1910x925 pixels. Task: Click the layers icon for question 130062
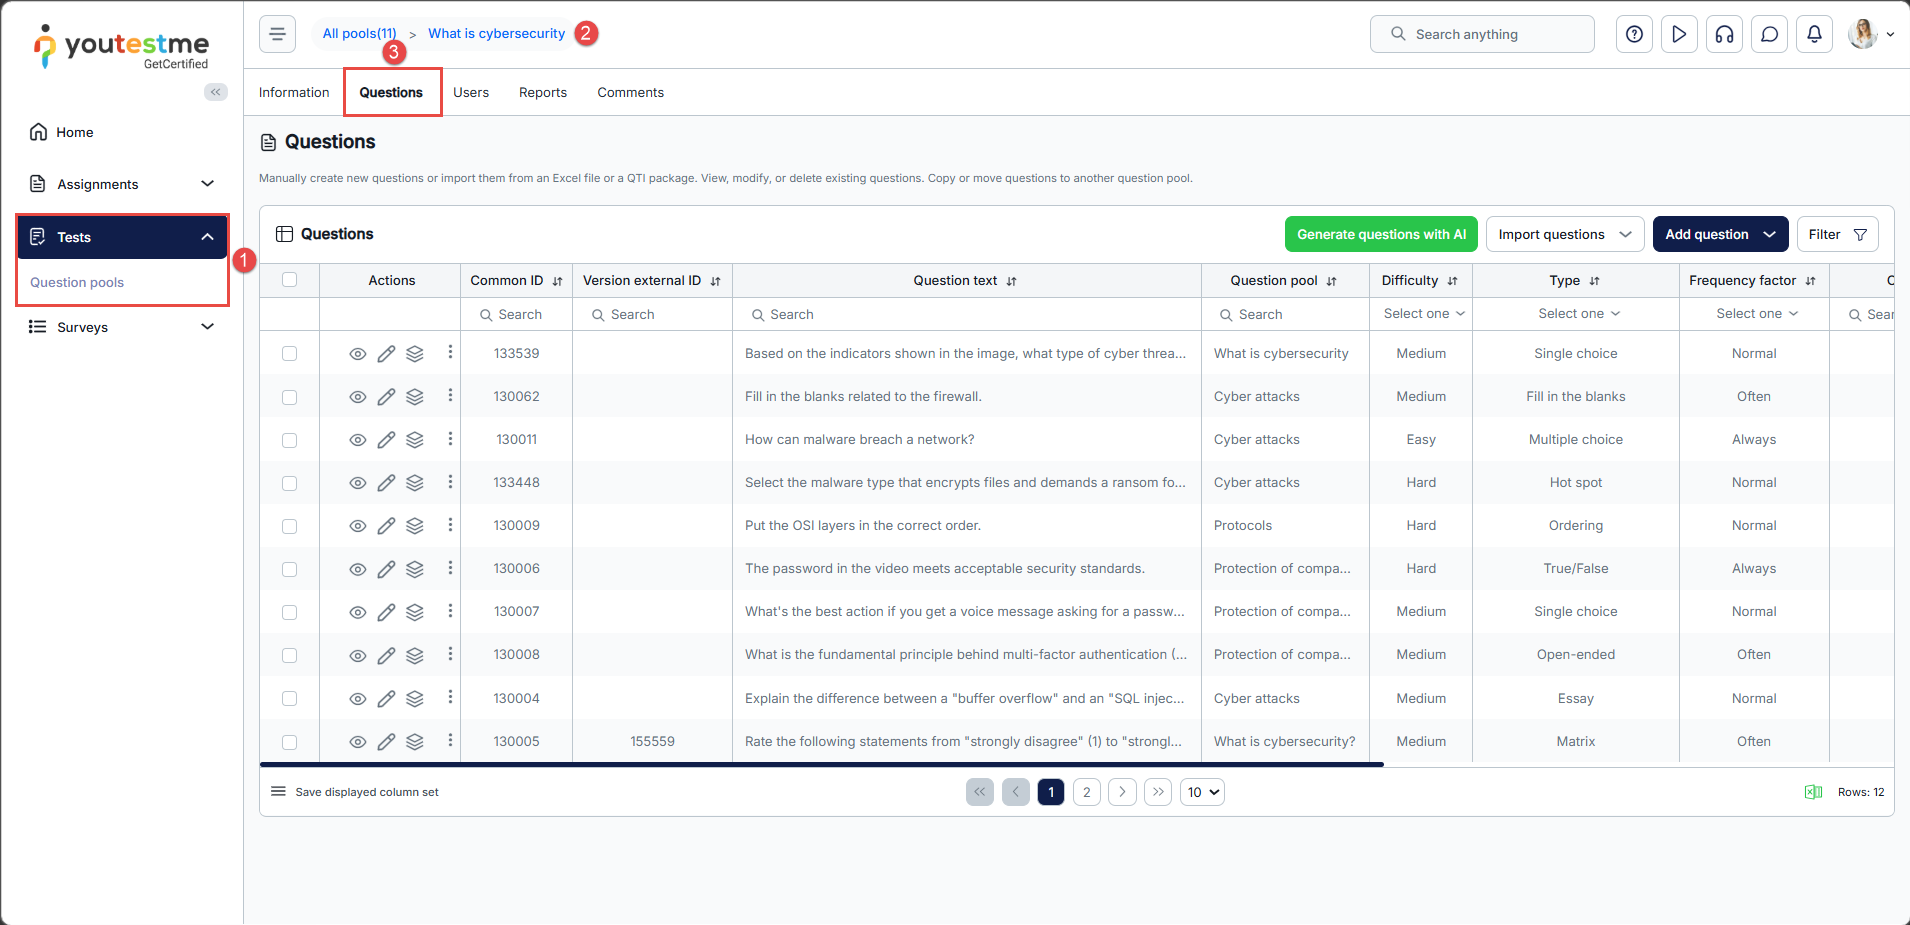pyautogui.click(x=415, y=397)
